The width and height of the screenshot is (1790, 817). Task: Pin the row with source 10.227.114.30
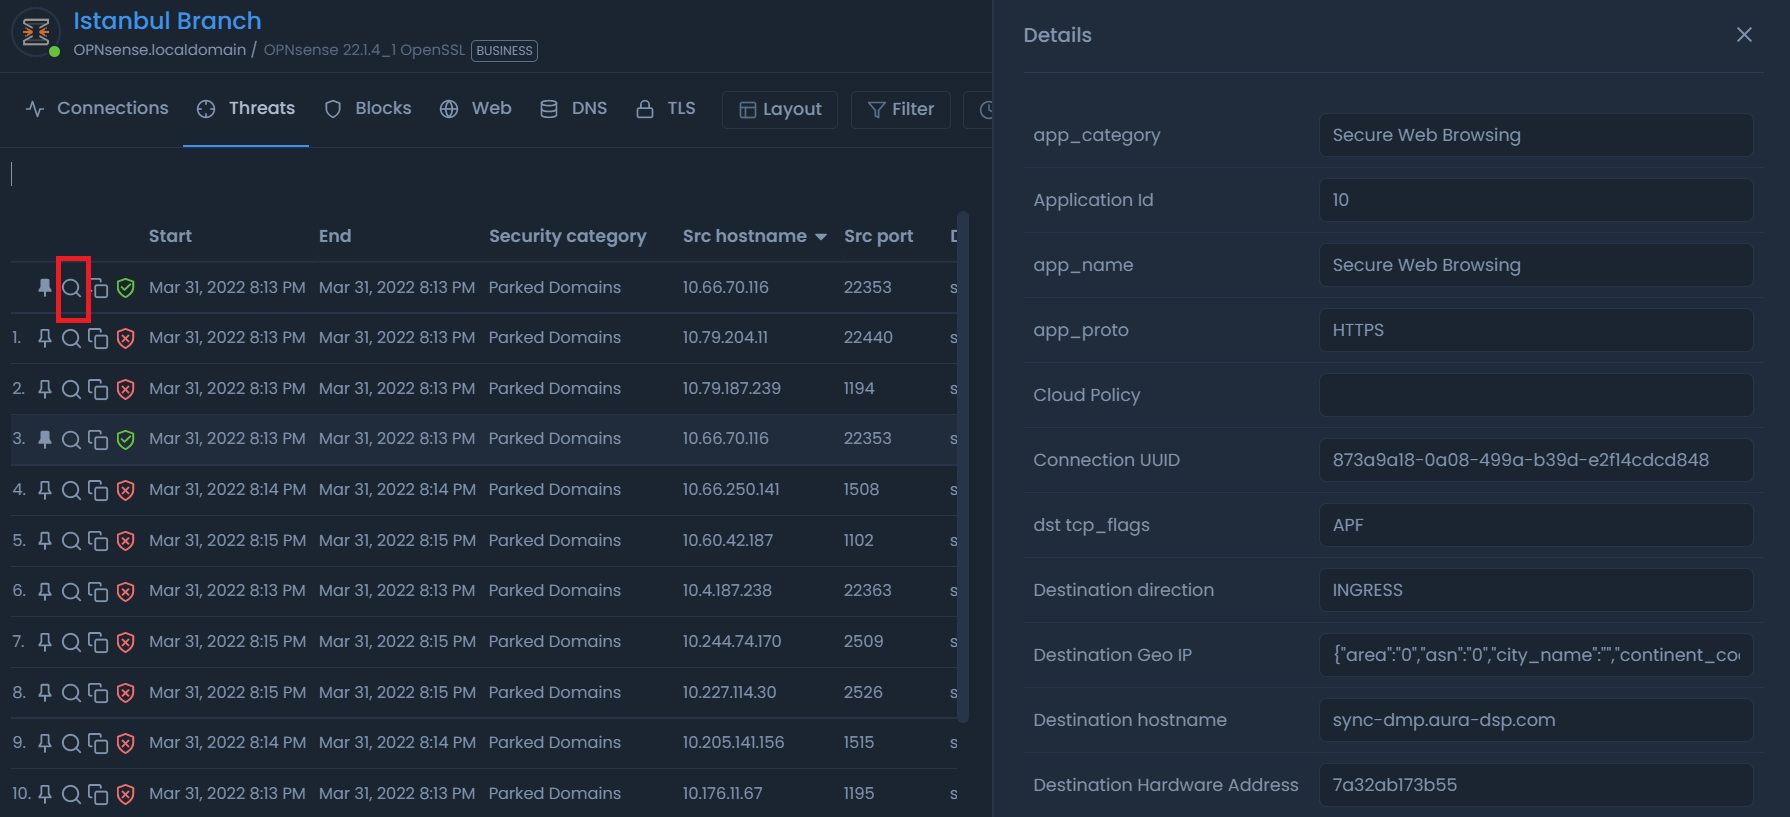coord(45,693)
